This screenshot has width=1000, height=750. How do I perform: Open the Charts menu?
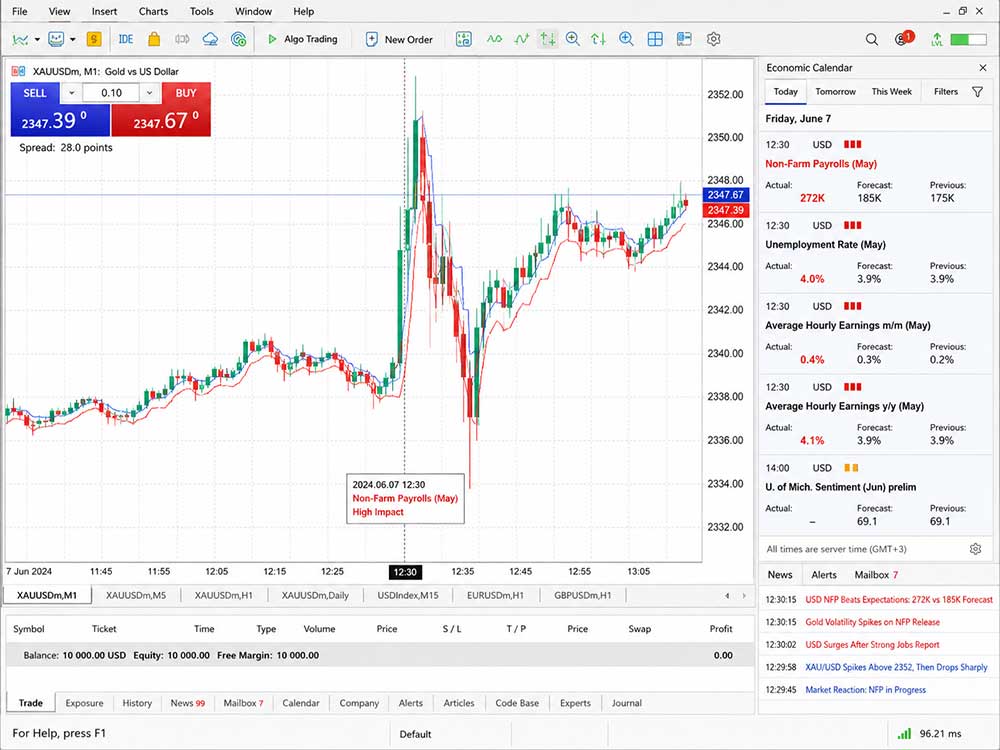tap(153, 11)
